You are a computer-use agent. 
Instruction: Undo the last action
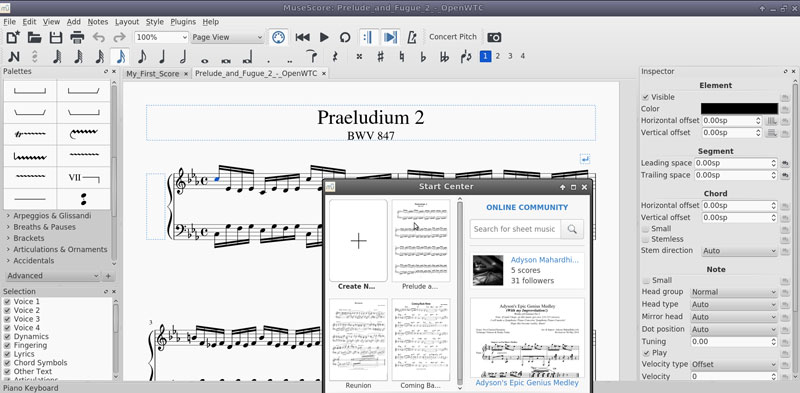(98, 37)
